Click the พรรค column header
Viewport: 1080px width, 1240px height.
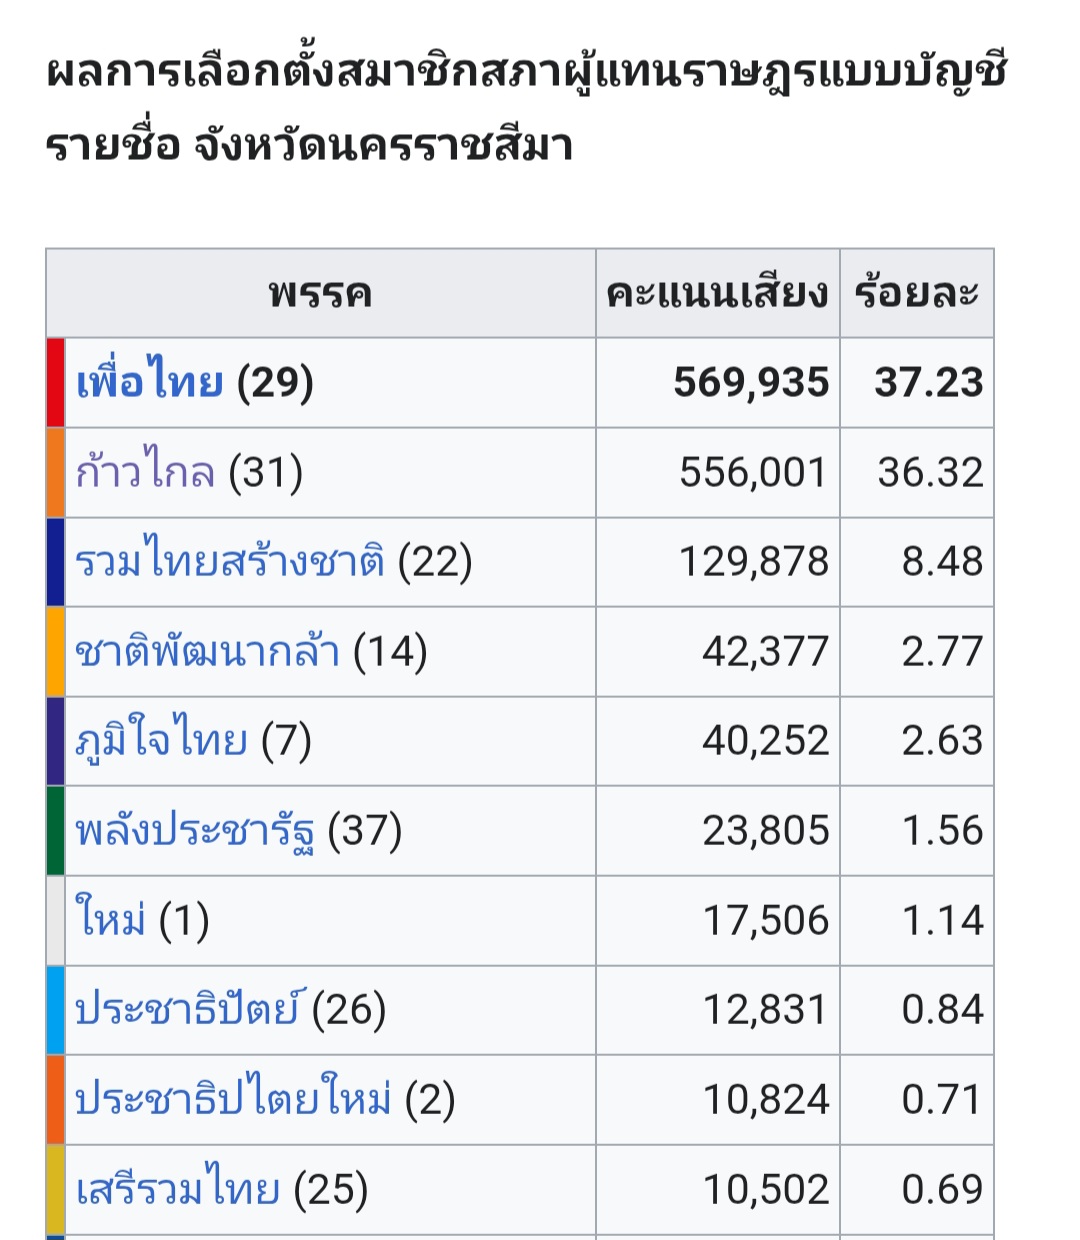[x=320, y=294]
